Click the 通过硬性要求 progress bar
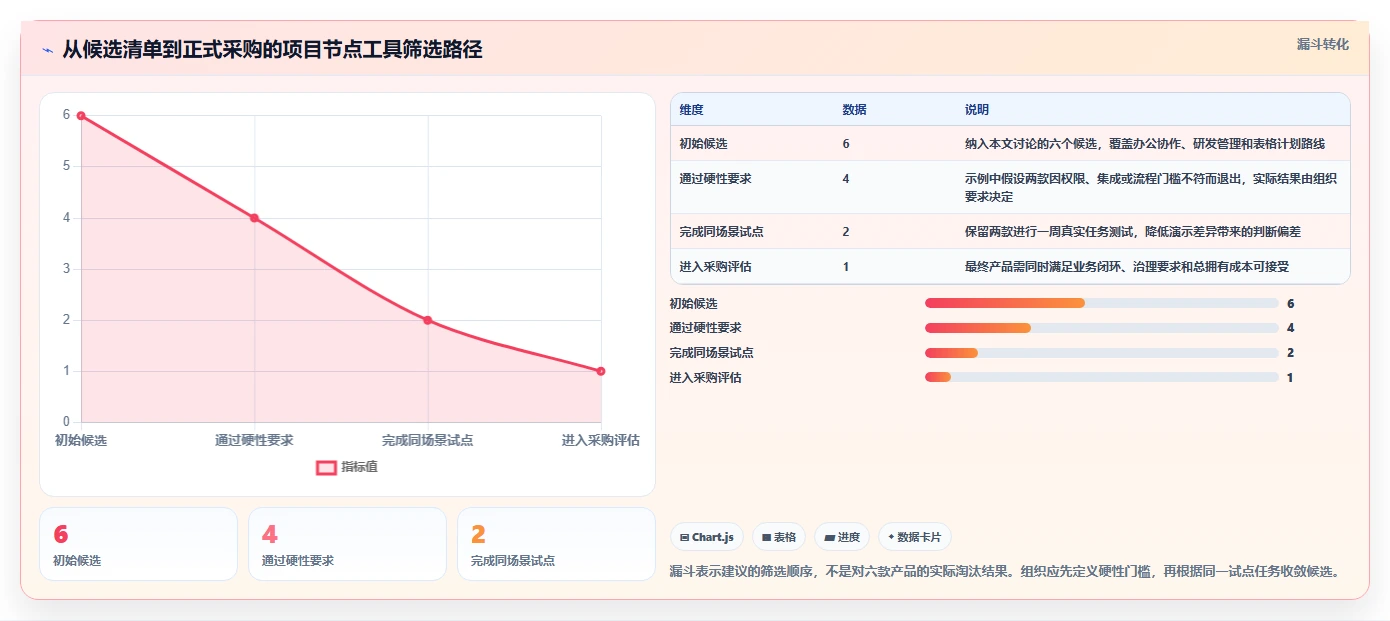The width and height of the screenshot is (1390, 621). click(x=1102, y=328)
